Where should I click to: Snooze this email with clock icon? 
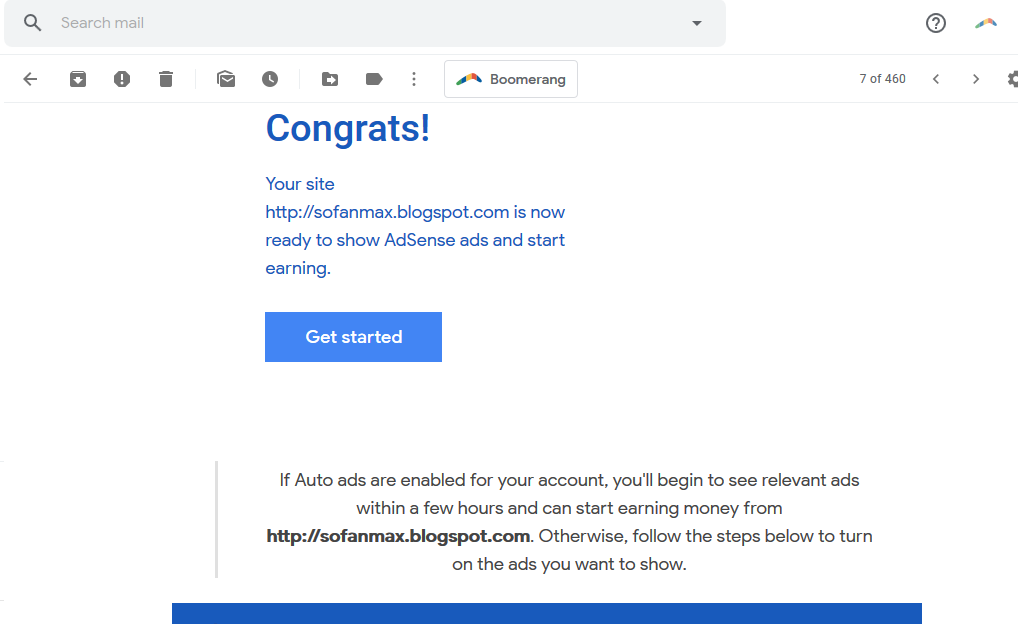[270, 79]
